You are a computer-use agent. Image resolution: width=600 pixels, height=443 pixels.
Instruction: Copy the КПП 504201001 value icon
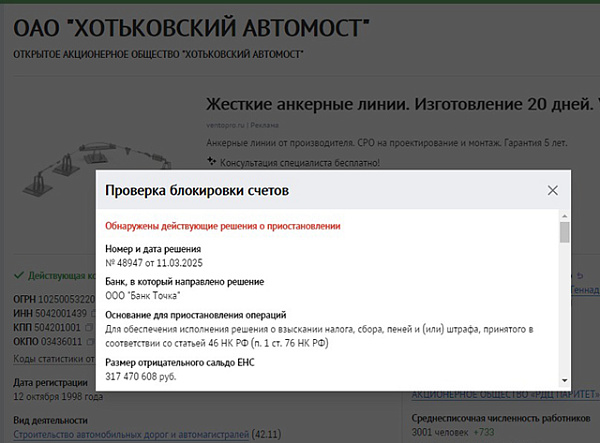(88, 327)
